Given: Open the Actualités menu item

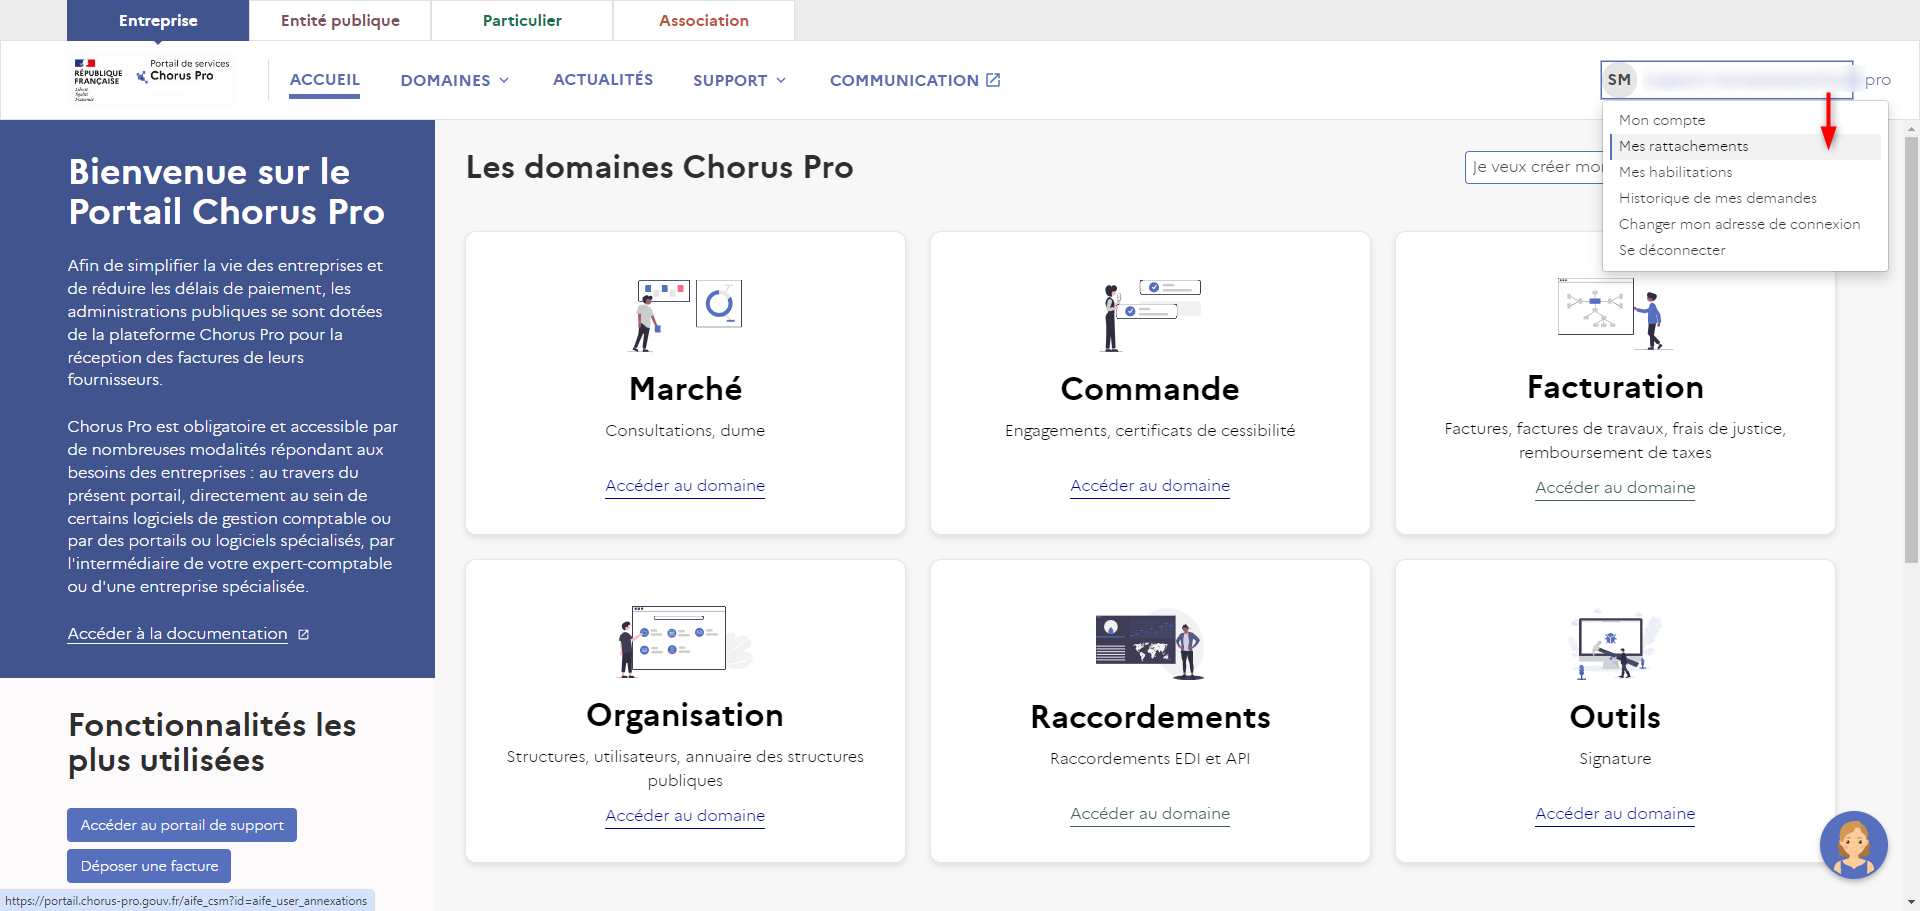Looking at the screenshot, I should tap(603, 80).
